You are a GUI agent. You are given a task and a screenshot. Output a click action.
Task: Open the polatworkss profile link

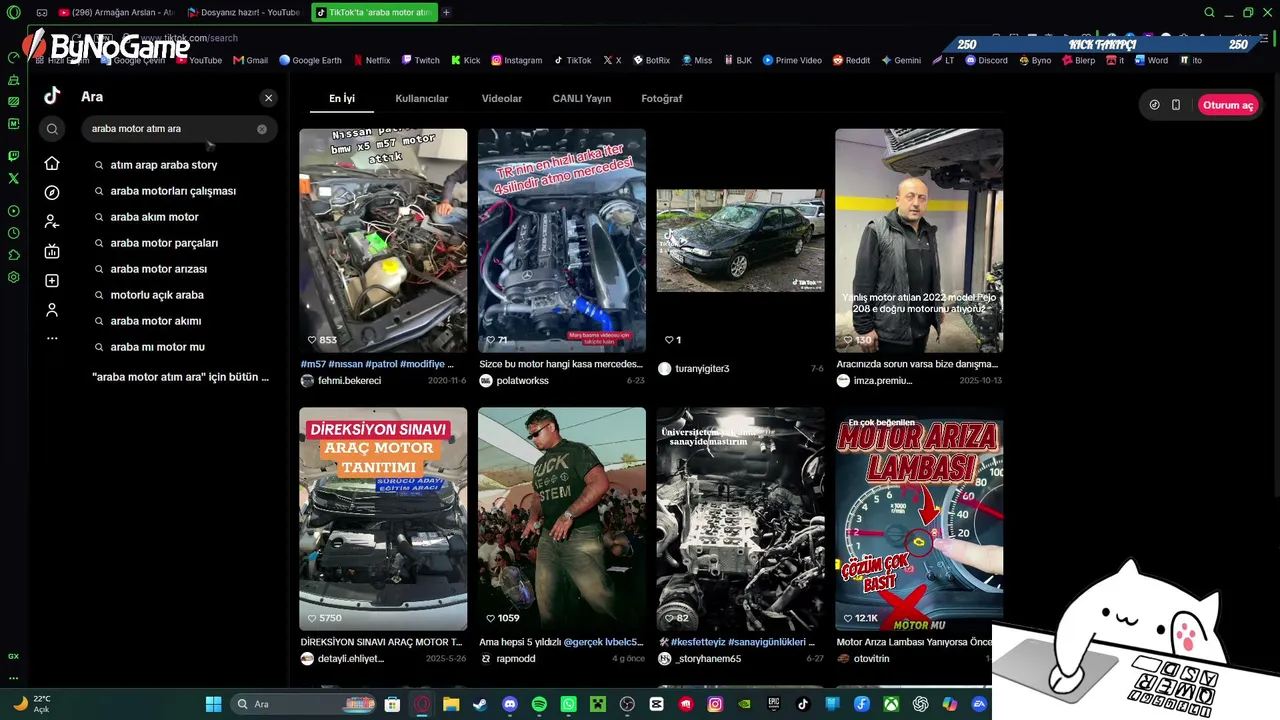tap(522, 381)
